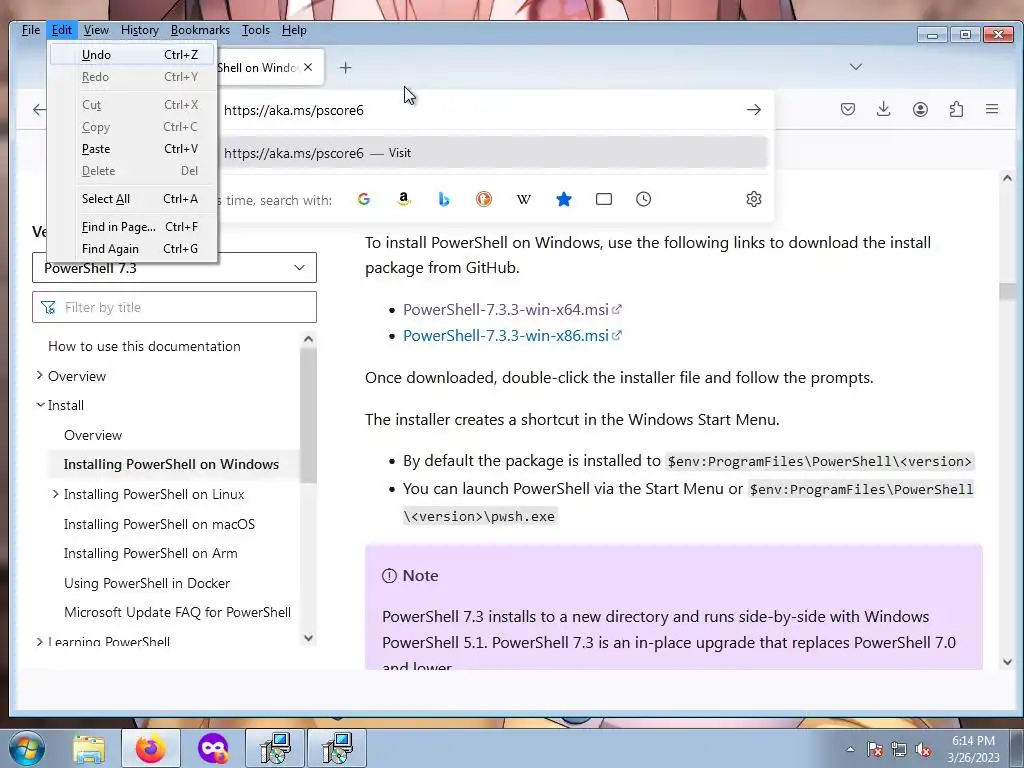Choose Find Again in Edit menu
1024x768 pixels.
click(x=132, y=249)
